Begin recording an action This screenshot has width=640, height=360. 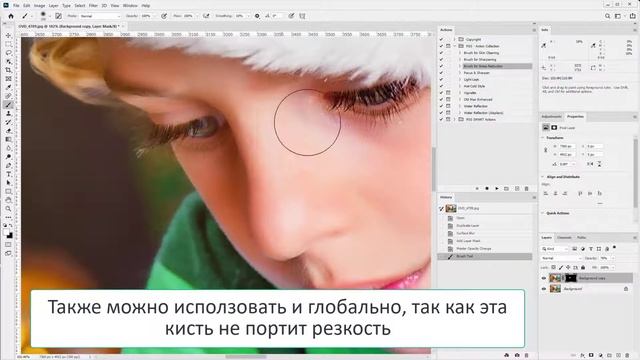tap(487, 189)
